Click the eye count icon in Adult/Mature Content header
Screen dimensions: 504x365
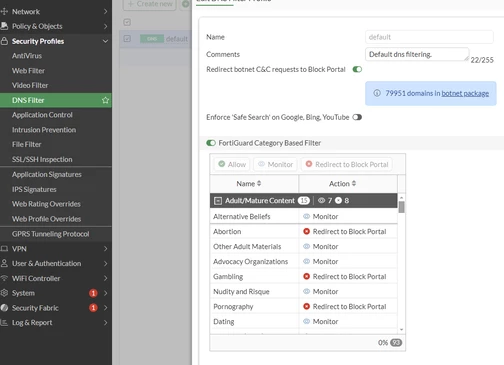[321, 200]
